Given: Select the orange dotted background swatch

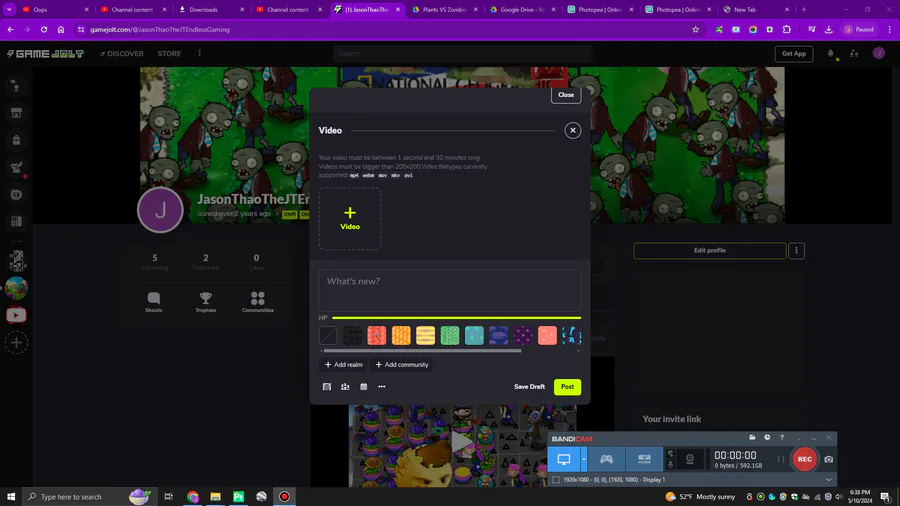Looking at the screenshot, I should (x=401, y=335).
